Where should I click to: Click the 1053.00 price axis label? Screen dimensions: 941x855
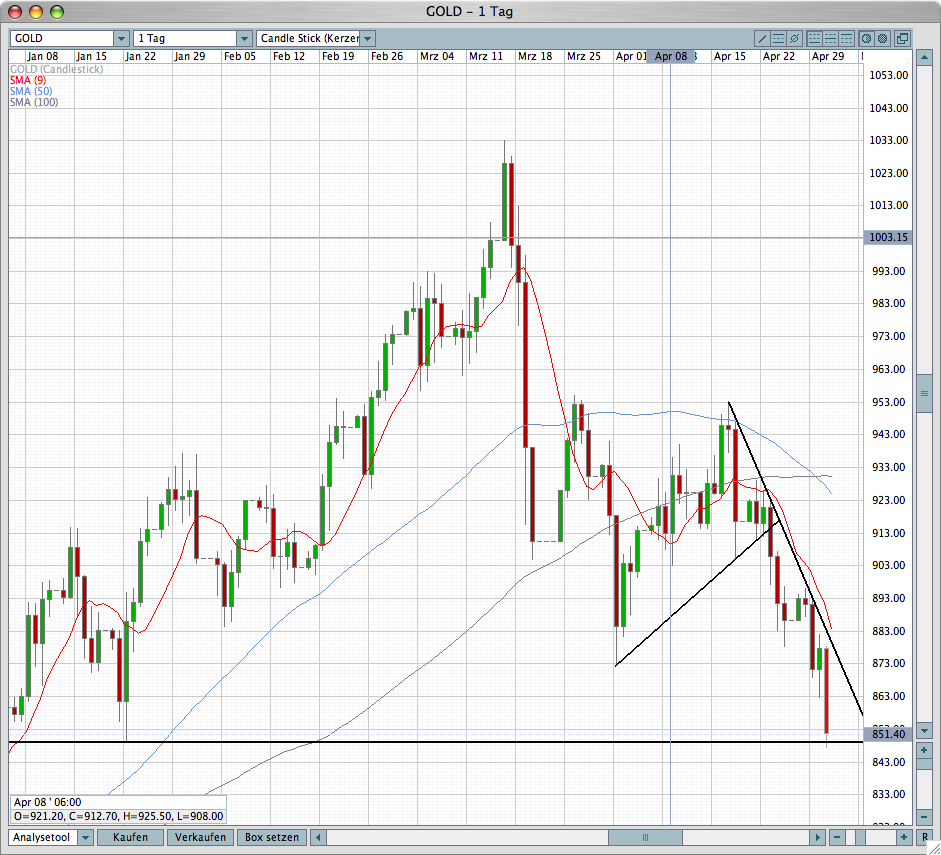(x=889, y=76)
